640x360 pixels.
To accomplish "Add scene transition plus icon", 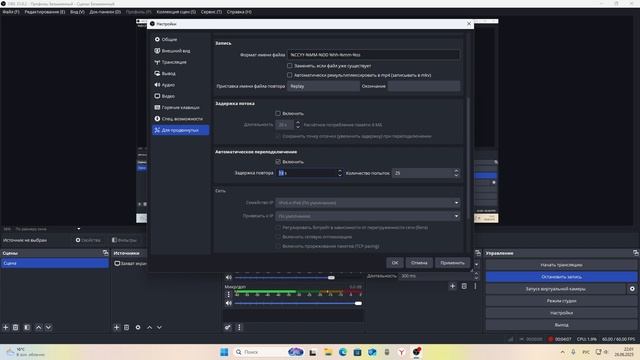I will pos(452,287).
